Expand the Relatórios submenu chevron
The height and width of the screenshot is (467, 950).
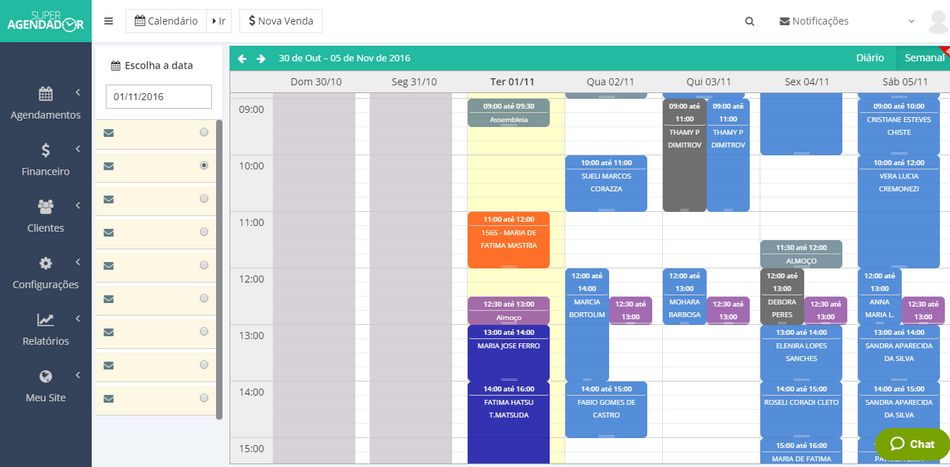pos(78,318)
